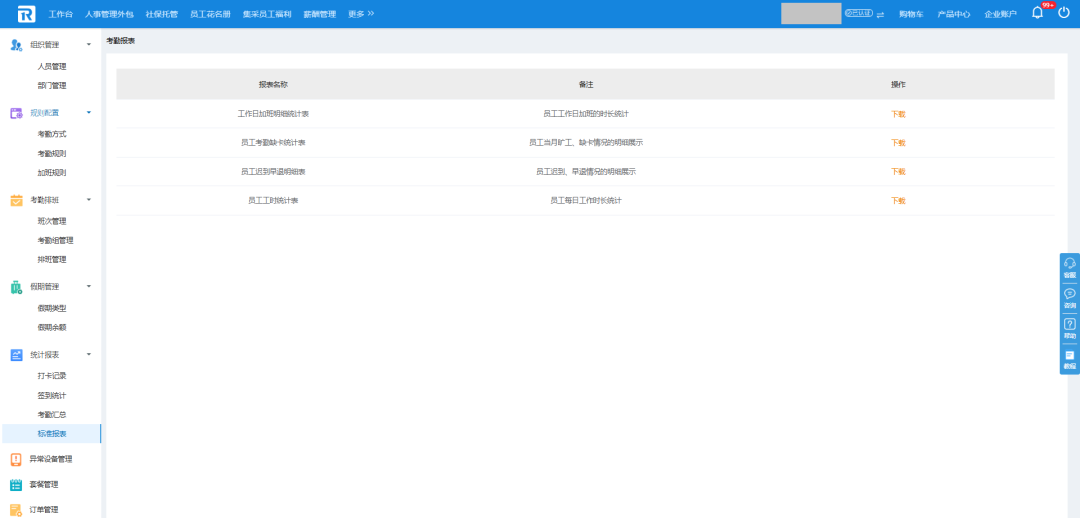Select 考勤组管理 in sidebar
Viewport: 1080px width, 518px height.
[x=55, y=240]
